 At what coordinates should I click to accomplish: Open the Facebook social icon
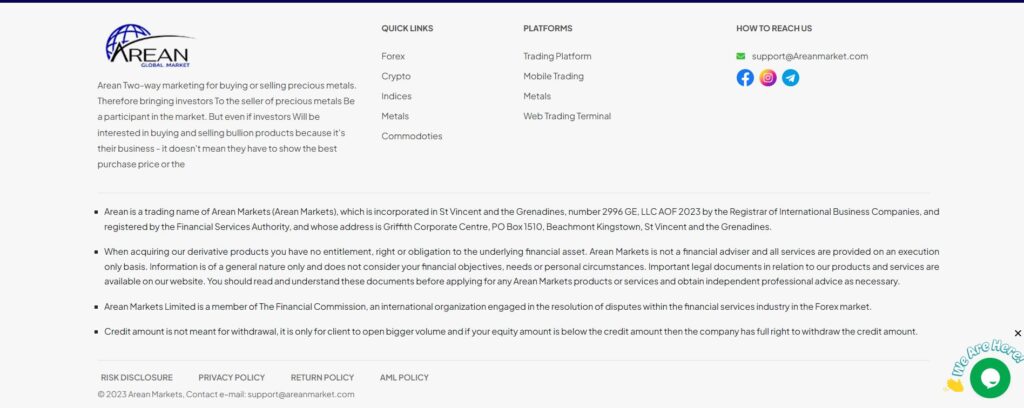pos(745,78)
